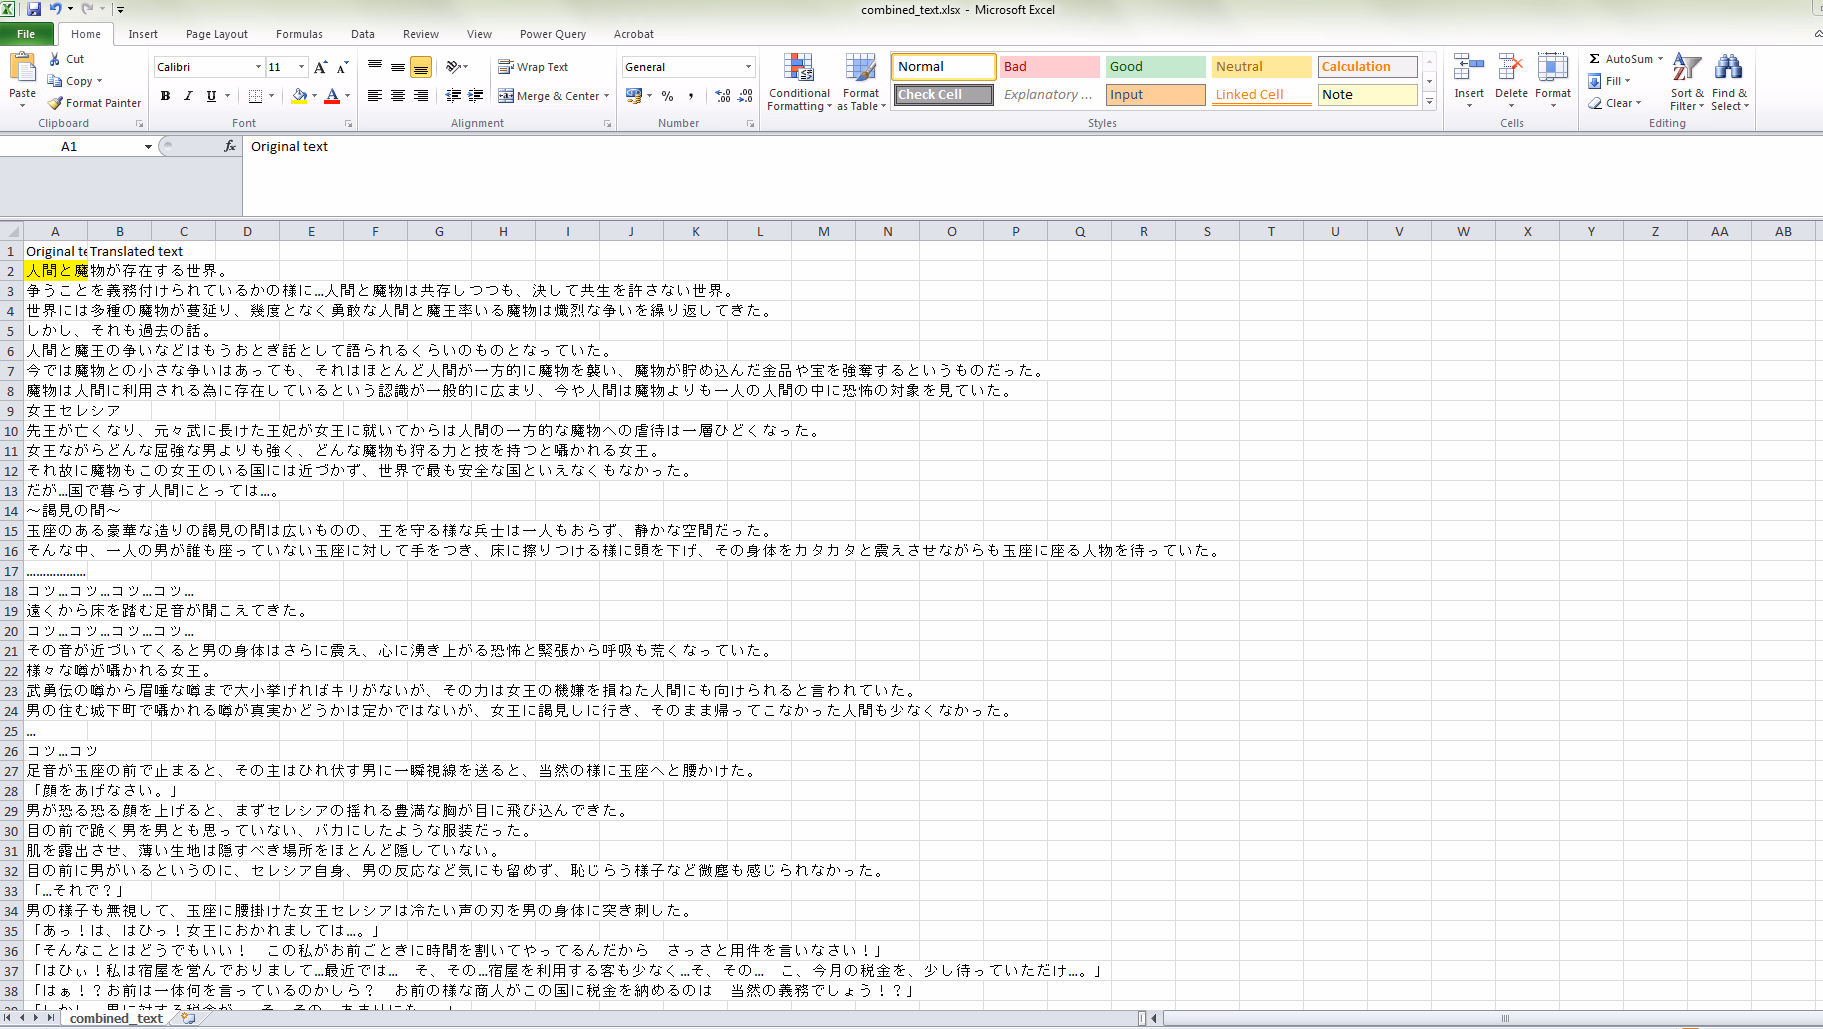Toggle italic formatting

tap(188, 96)
